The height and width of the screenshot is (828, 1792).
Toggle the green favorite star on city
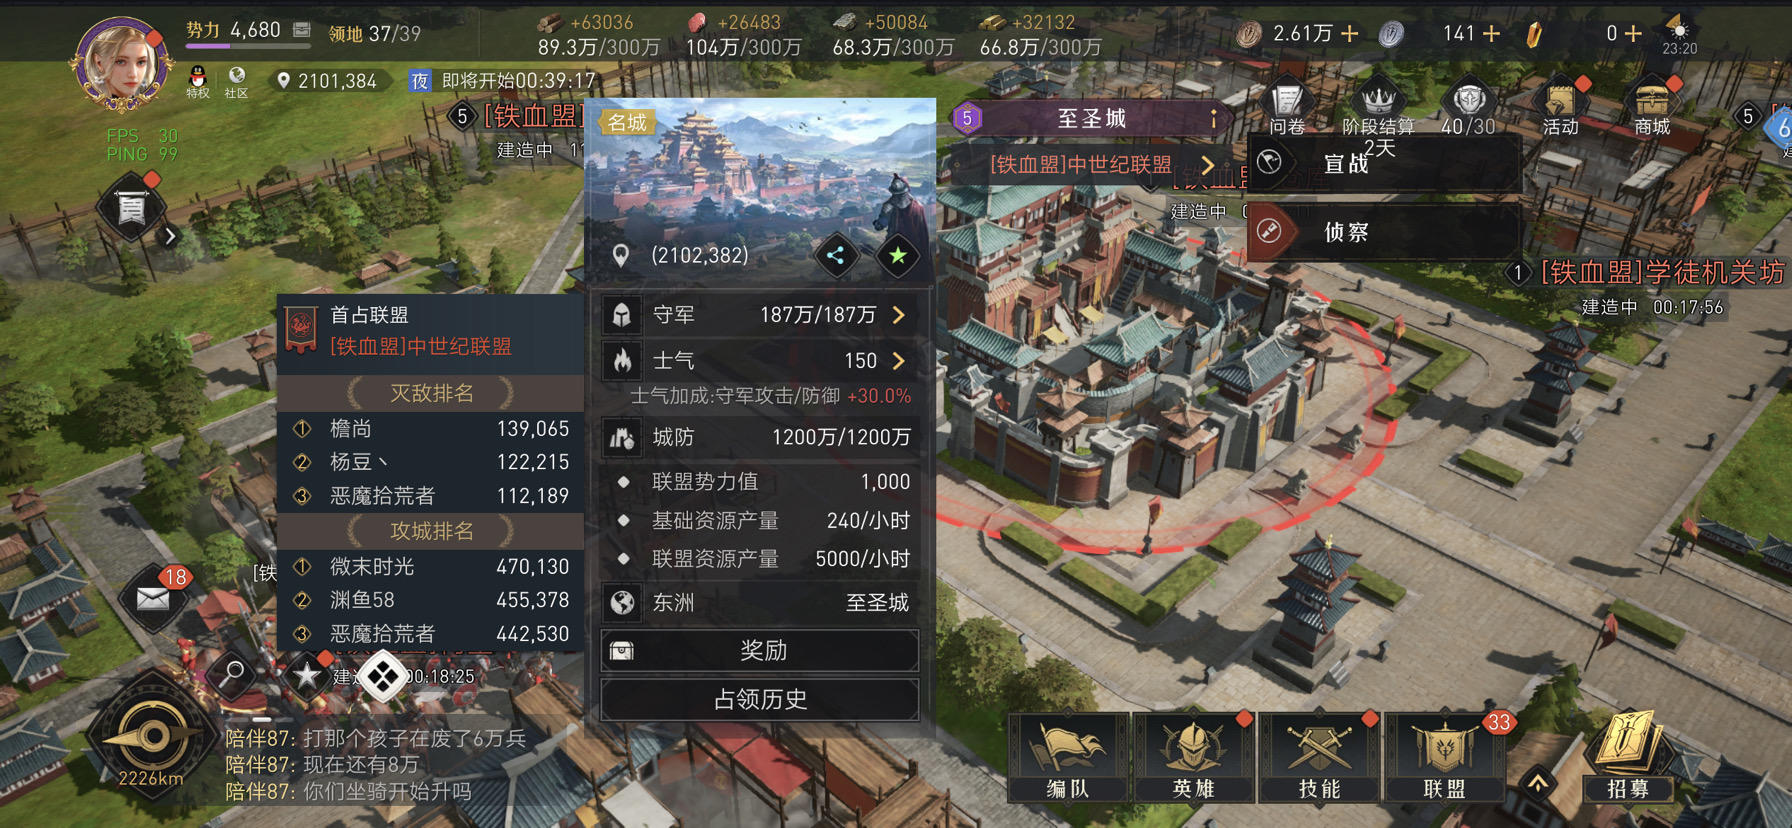coord(898,256)
